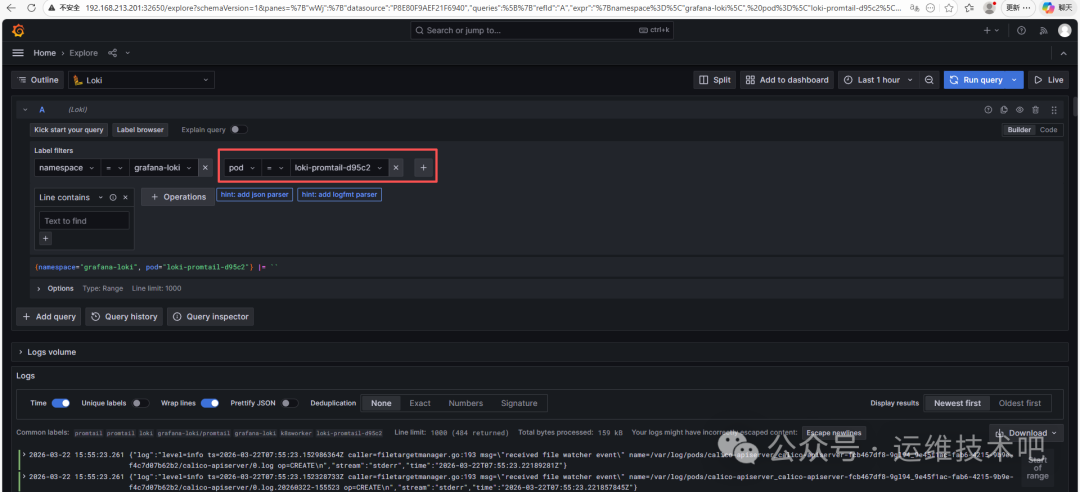Bookmark page with the star icon
Screen dimensions: 1080x492
(948, 8)
